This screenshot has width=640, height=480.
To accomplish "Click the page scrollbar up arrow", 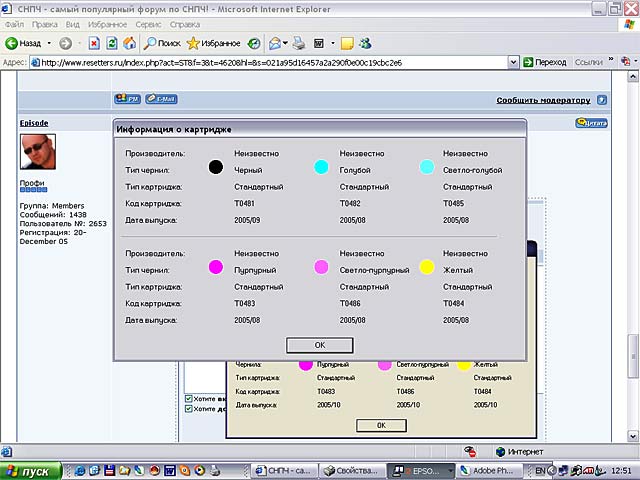I will [633, 76].
